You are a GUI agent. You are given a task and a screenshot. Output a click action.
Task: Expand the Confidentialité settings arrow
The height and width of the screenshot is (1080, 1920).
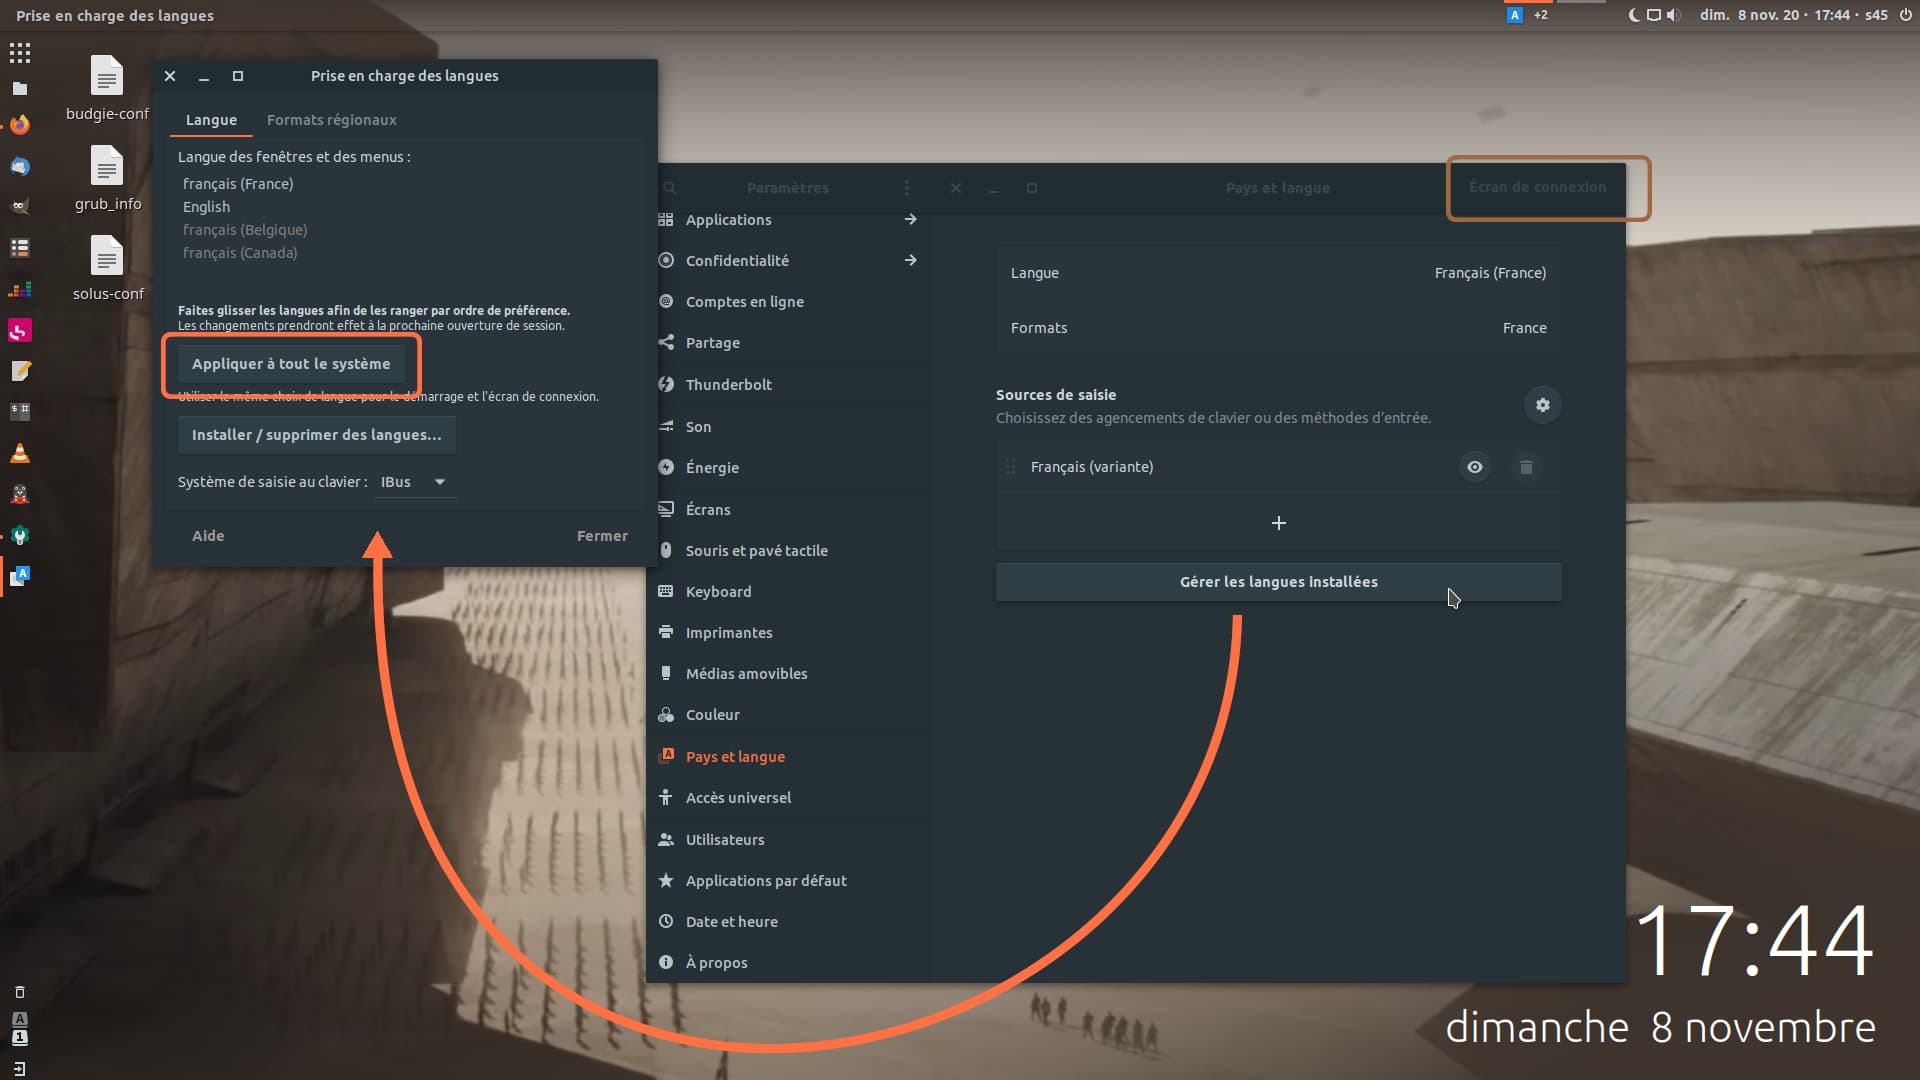click(910, 260)
